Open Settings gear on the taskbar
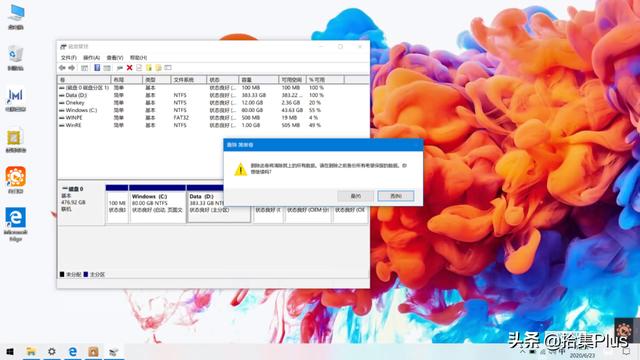This screenshot has height=360, width=640. click(52, 351)
